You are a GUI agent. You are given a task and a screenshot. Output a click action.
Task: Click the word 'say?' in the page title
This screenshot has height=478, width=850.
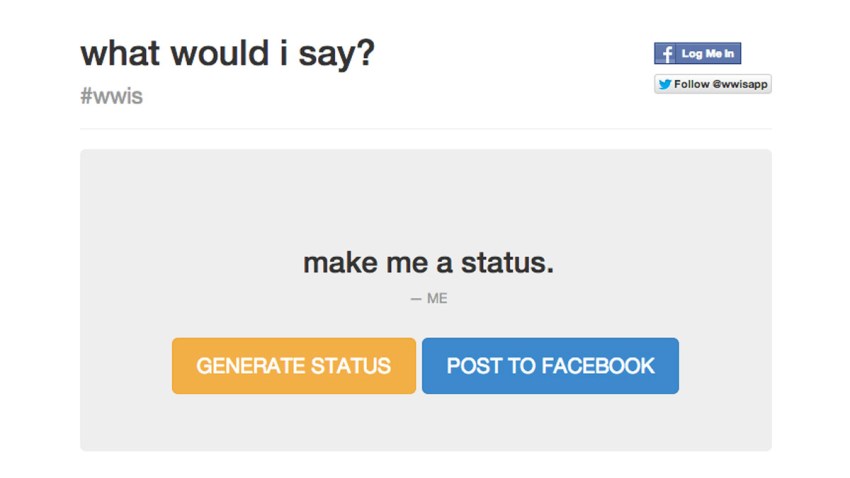(x=337, y=54)
